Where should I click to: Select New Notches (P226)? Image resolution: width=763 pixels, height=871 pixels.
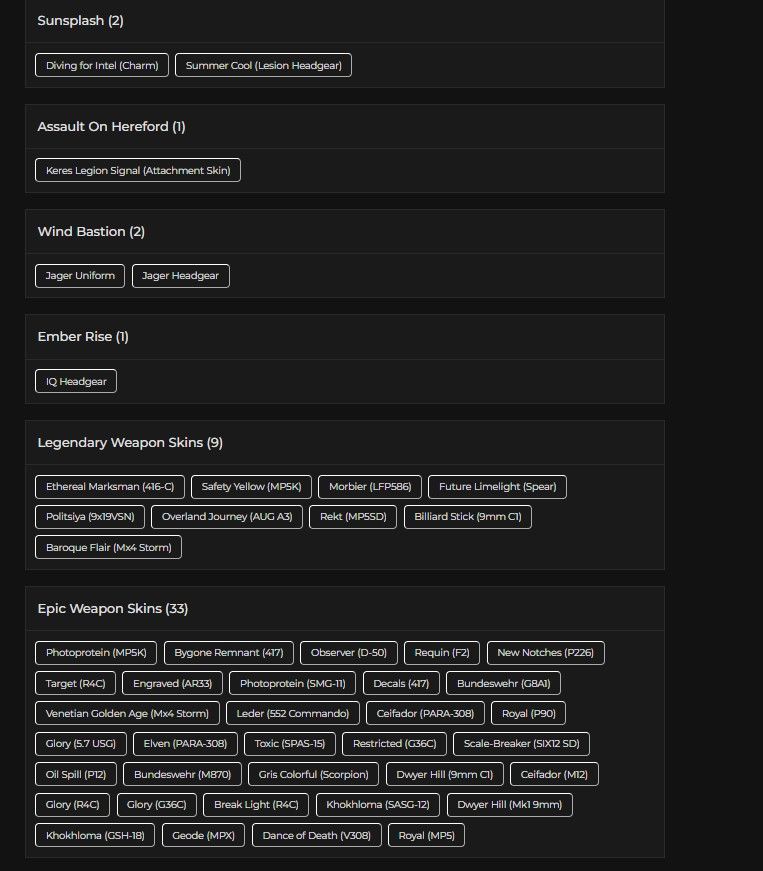[x=546, y=653]
